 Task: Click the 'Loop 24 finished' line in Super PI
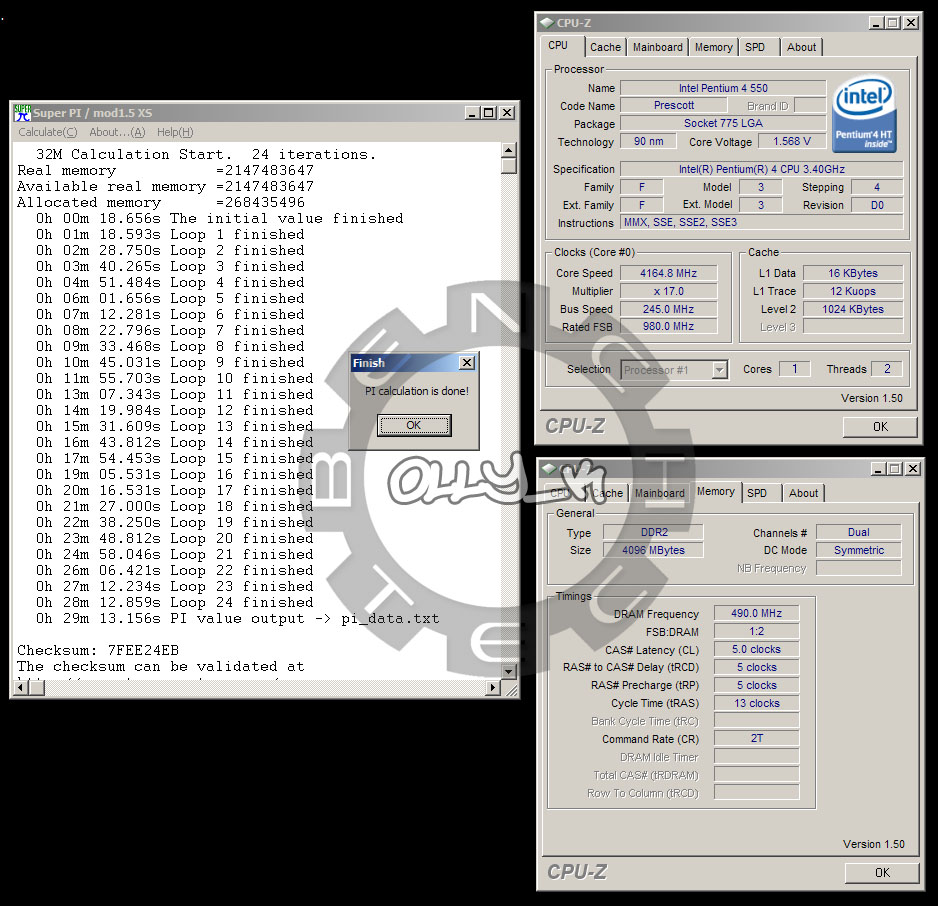(x=175, y=603)
